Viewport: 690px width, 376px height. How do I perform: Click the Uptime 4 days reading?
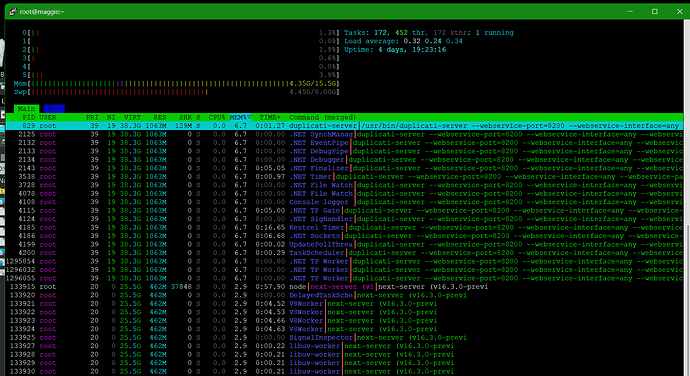point(395,49)
